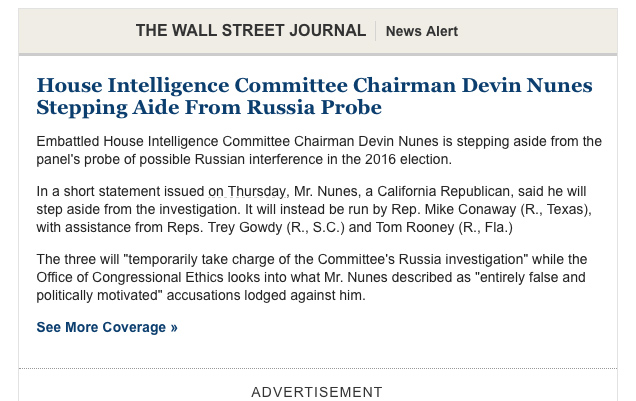The image size is (636, 401).
Task: Click the first paragraph starting with 'Embattled House'
Action: click(x=319, y=150)
